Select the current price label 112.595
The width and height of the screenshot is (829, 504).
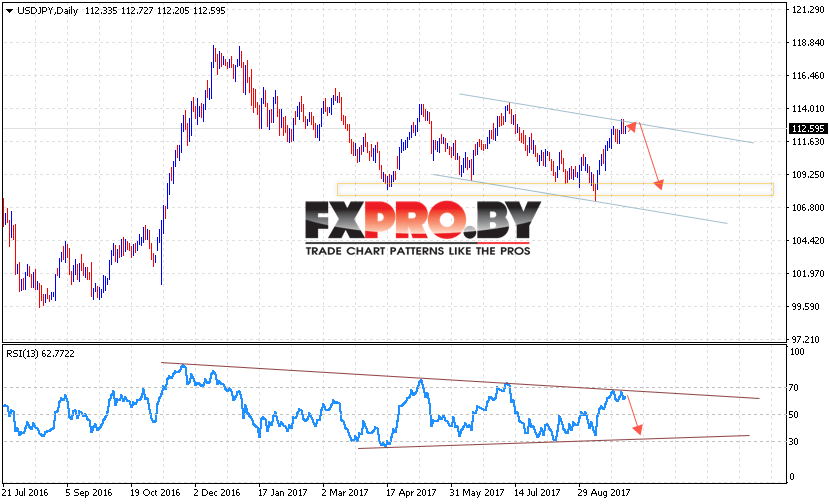click(807, 129)
